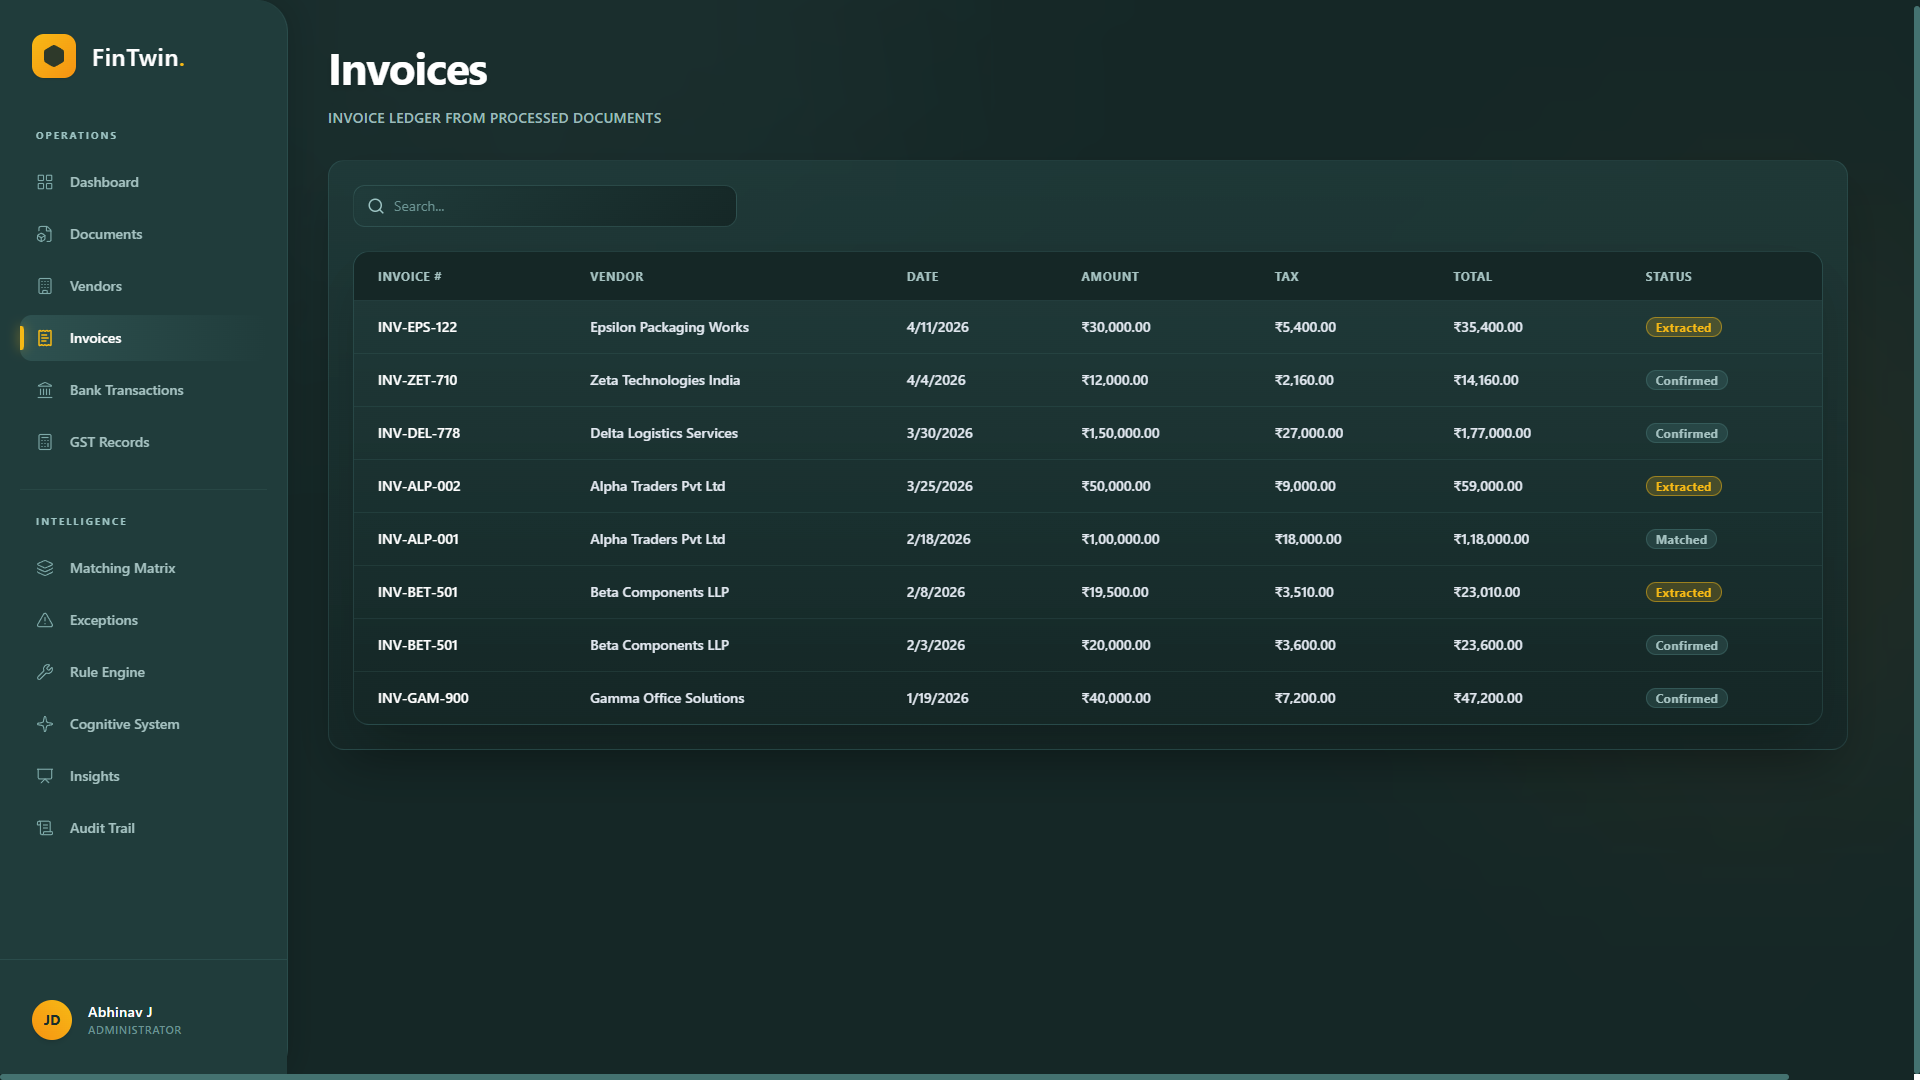1920x1080 pixels.
Task: Click the horizontal scrollbar at the bottom
Action: click(x=893, y=1076)
